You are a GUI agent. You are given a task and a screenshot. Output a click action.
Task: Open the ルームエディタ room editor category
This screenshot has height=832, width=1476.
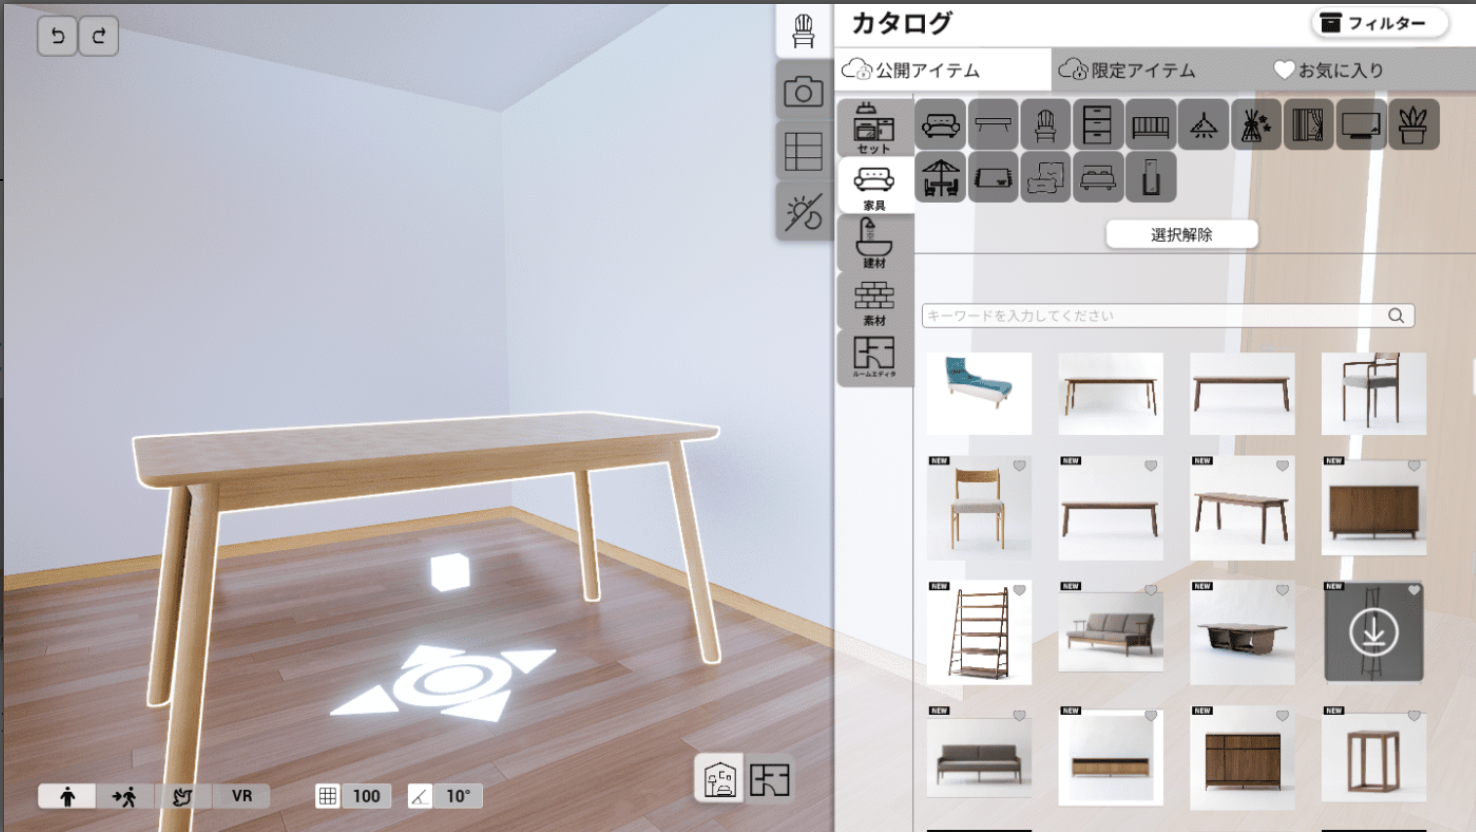pyautogui.click(x=874, y=357)
